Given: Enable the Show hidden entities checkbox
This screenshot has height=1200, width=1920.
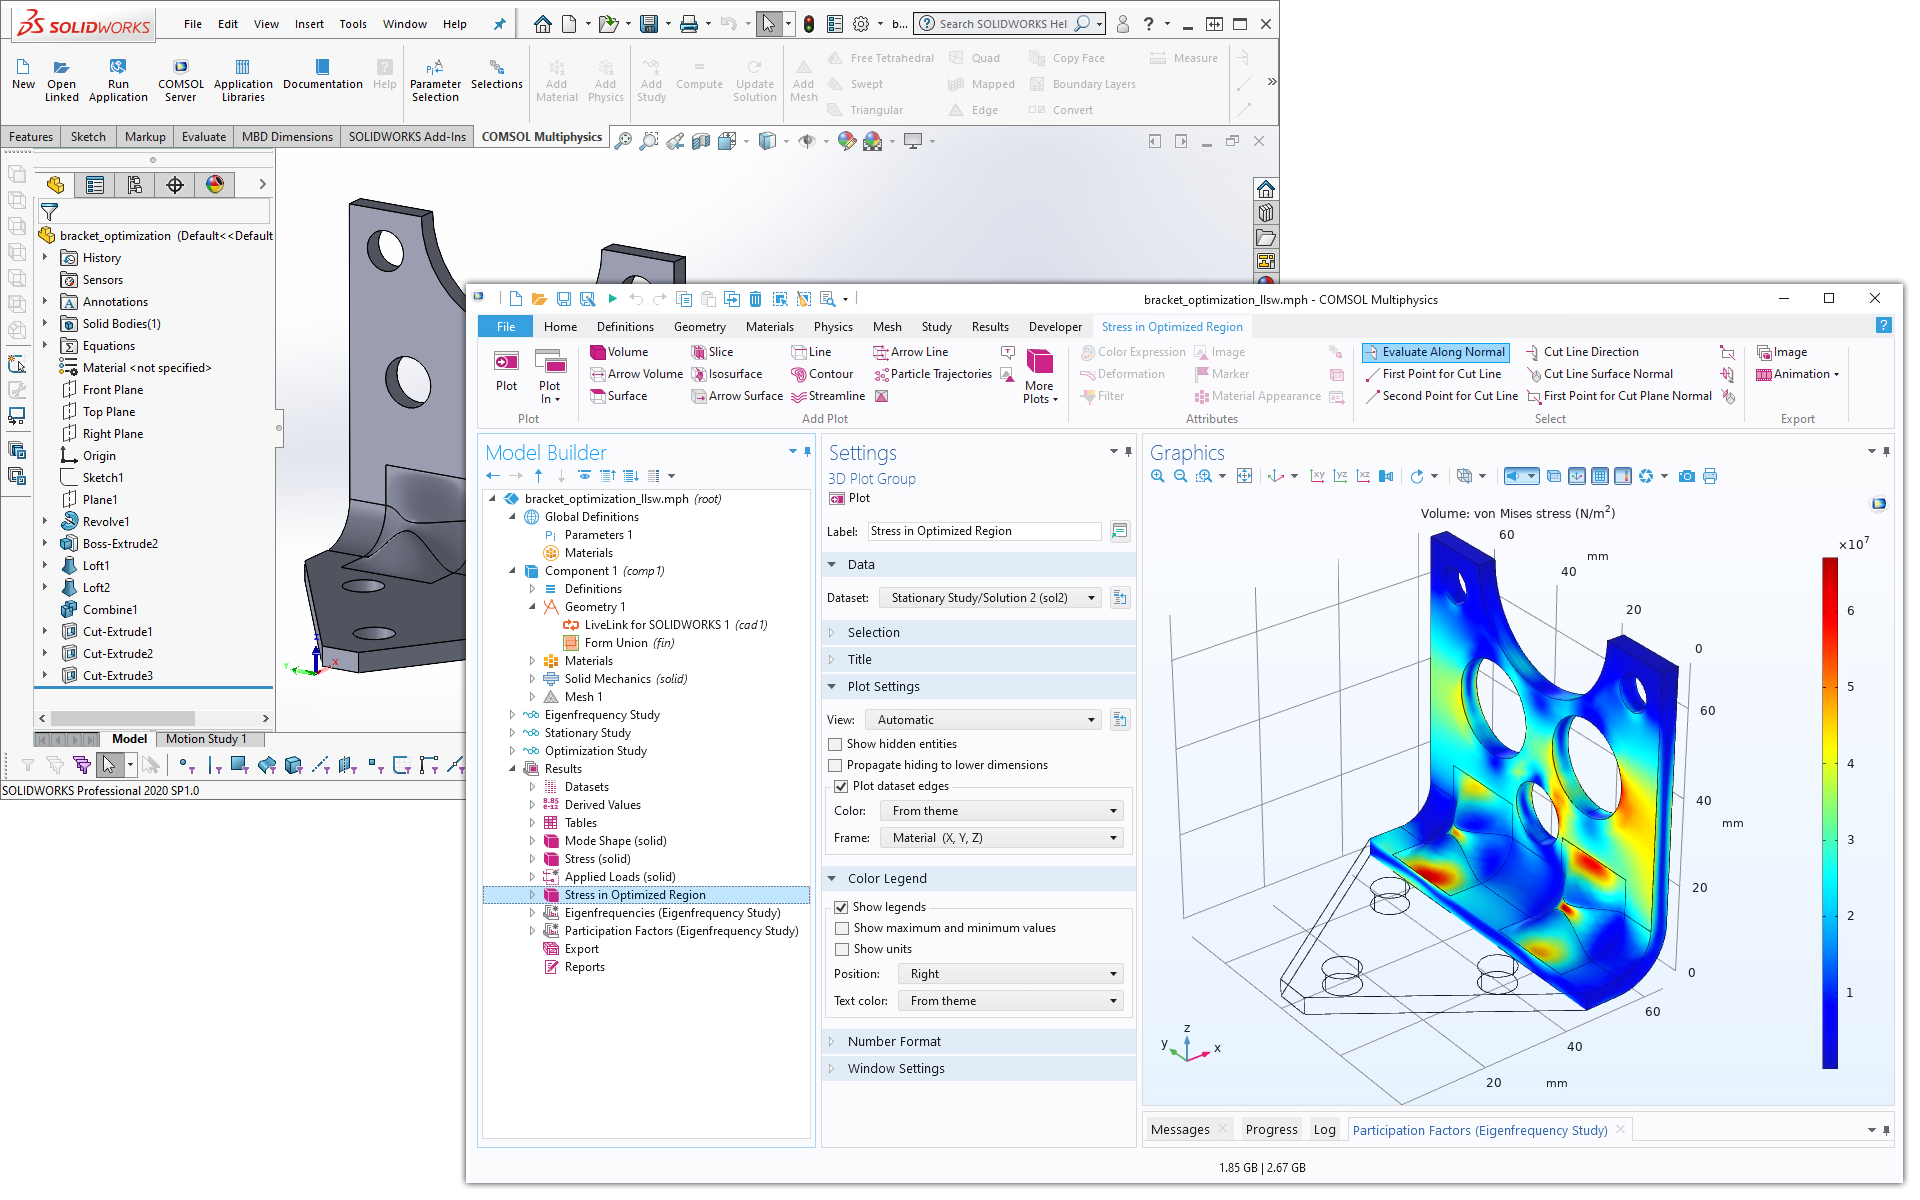Looking at the screenshot, I should click(836, 744).
